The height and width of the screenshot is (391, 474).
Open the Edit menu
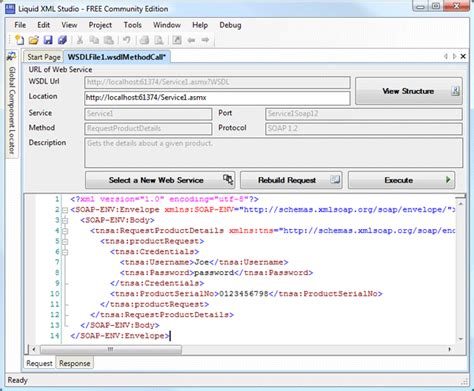click(43, 25)
